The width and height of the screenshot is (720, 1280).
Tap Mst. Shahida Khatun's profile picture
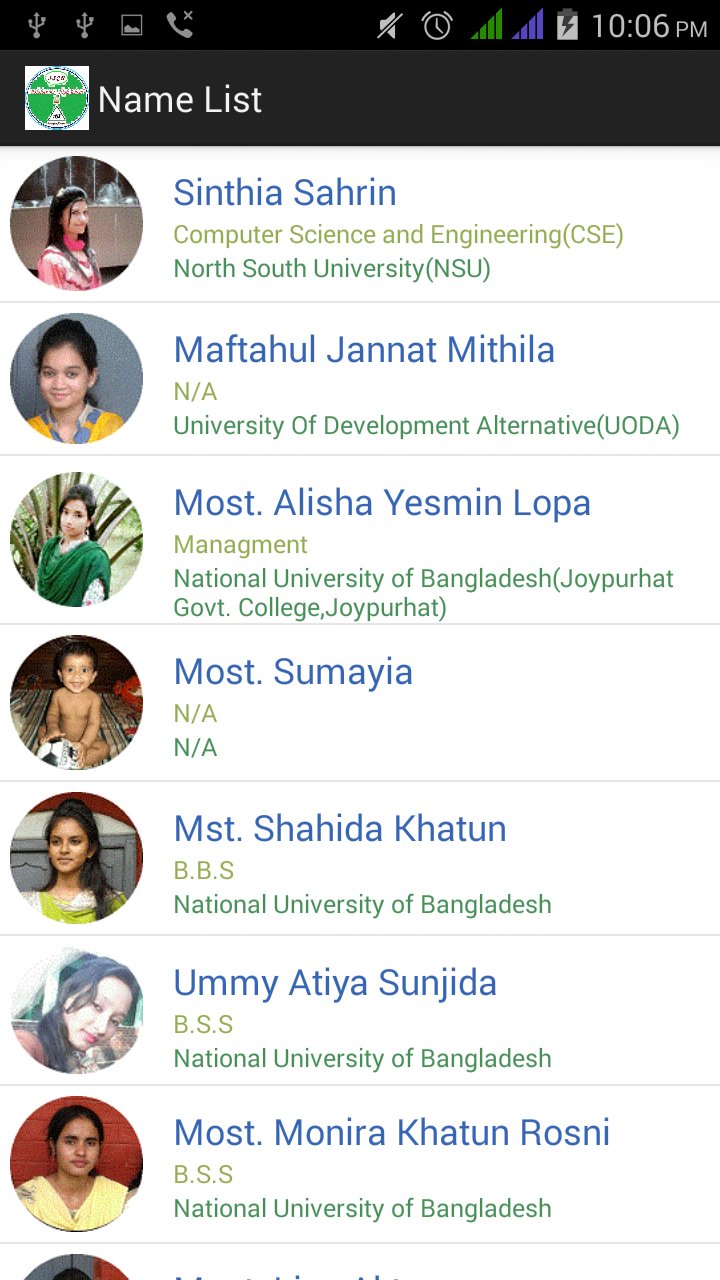76,858
